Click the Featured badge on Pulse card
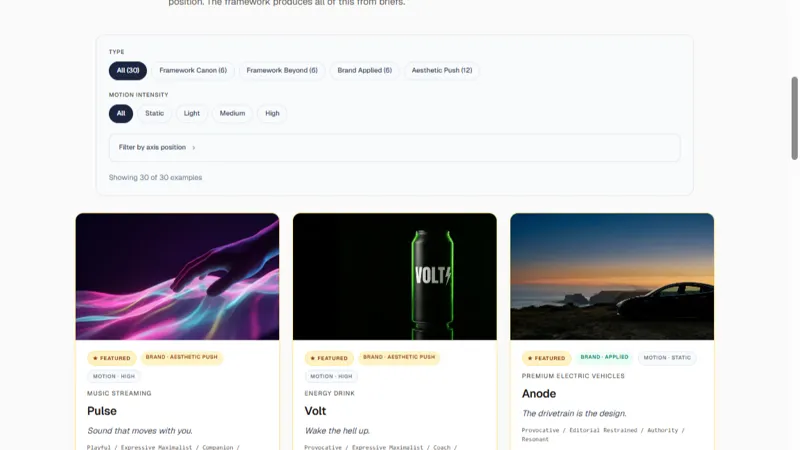 112,358
